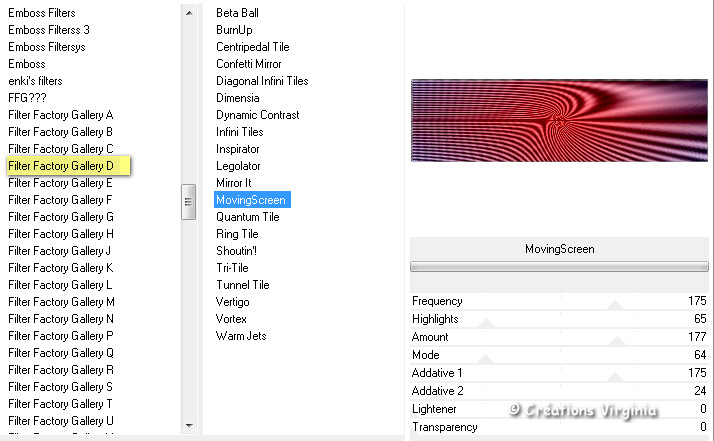Open Filter Factory Gallery S
The width and height of the screenshot is (714, 441).
60,387
